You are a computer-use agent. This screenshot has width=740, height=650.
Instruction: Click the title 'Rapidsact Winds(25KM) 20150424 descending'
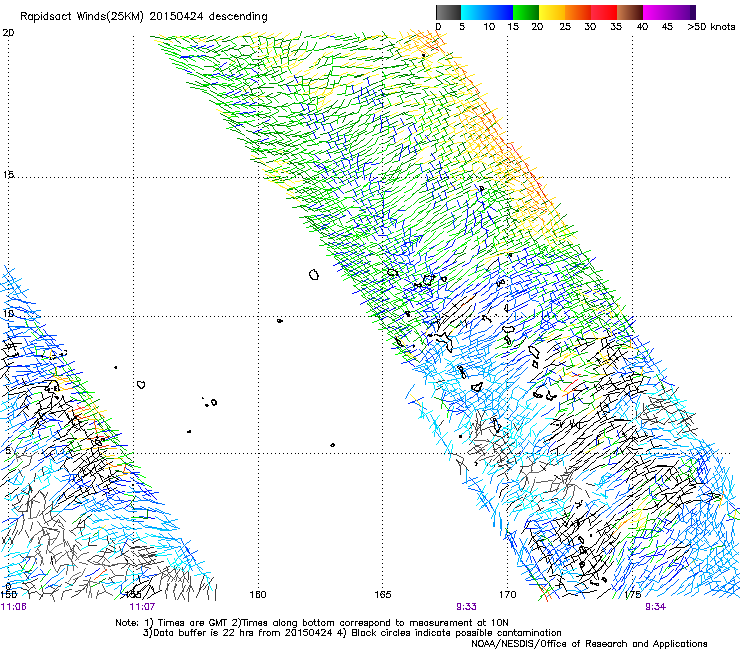143,17
